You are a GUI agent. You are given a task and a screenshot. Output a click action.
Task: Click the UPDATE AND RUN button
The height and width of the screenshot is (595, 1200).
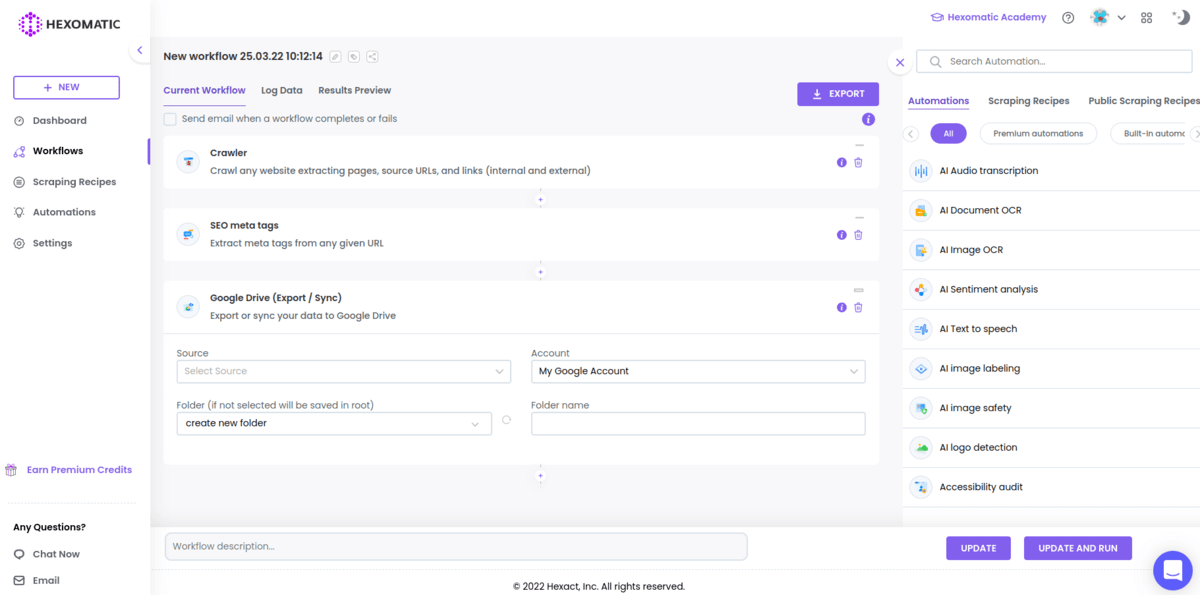click(1077, 548)
